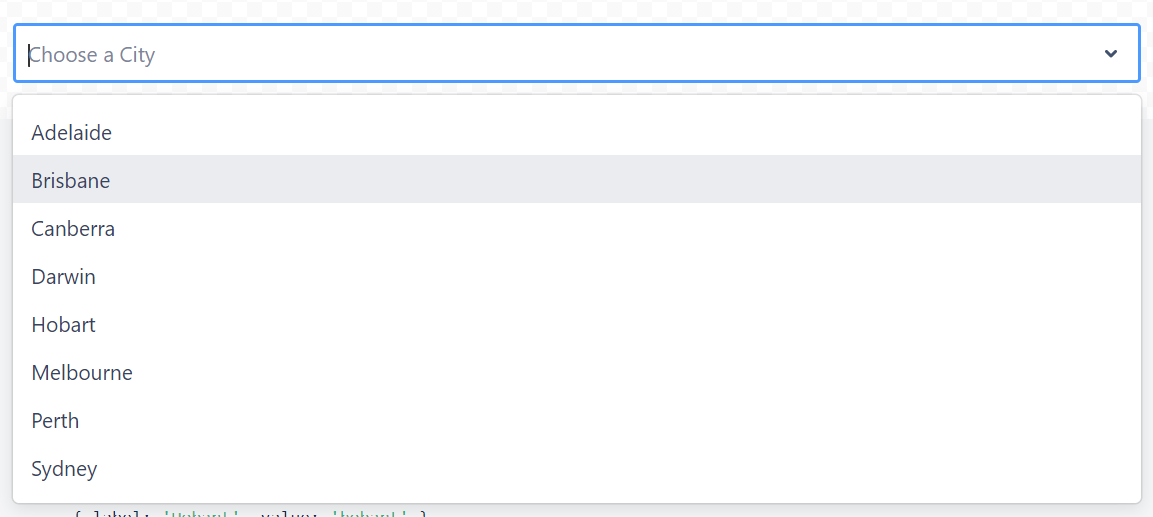
Task: Collapse the city dropdown using the chevron arrow
Action: point(1110,54)
